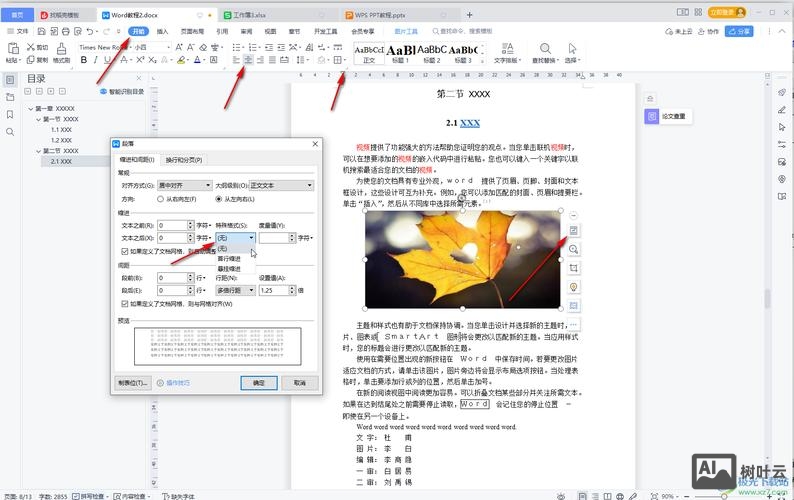Screen dimensions: 794x500
Task: Click the align left paragraph icon
Action: 236,60
